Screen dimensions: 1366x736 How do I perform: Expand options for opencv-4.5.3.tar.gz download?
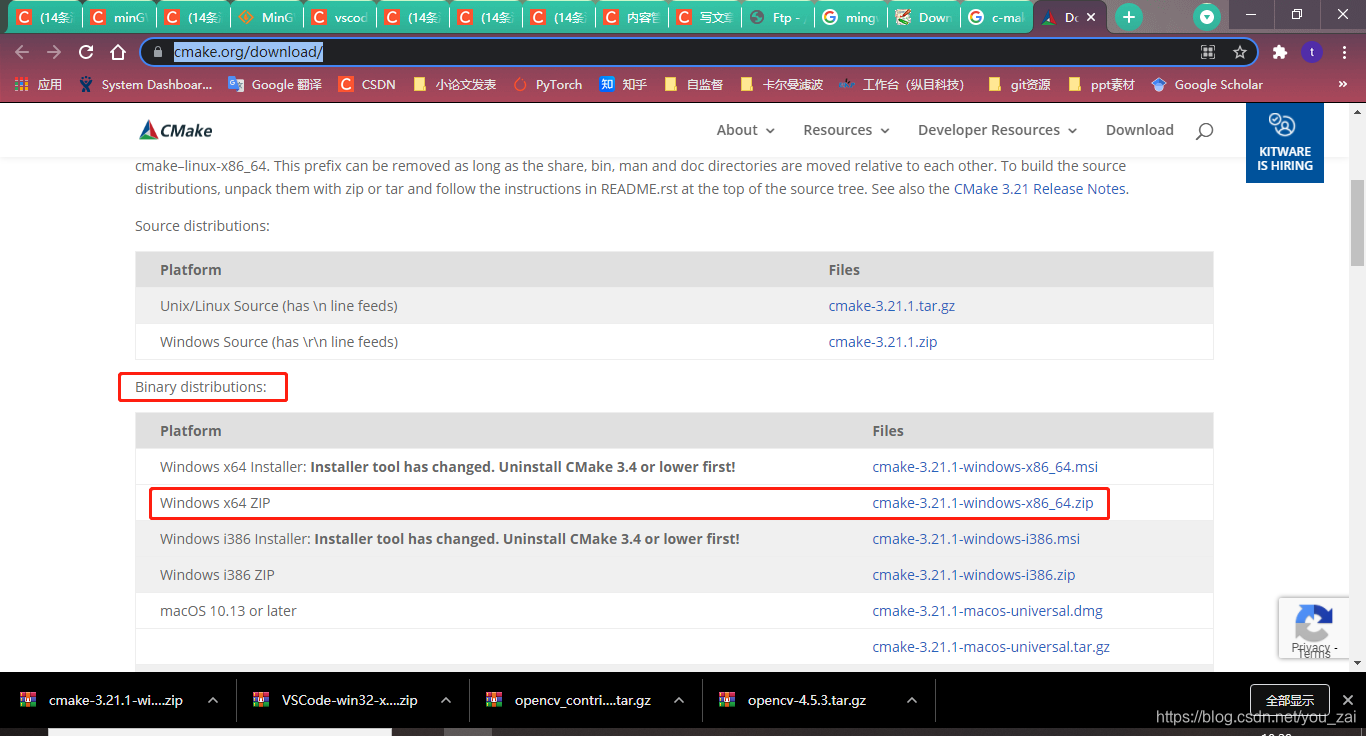912,701
